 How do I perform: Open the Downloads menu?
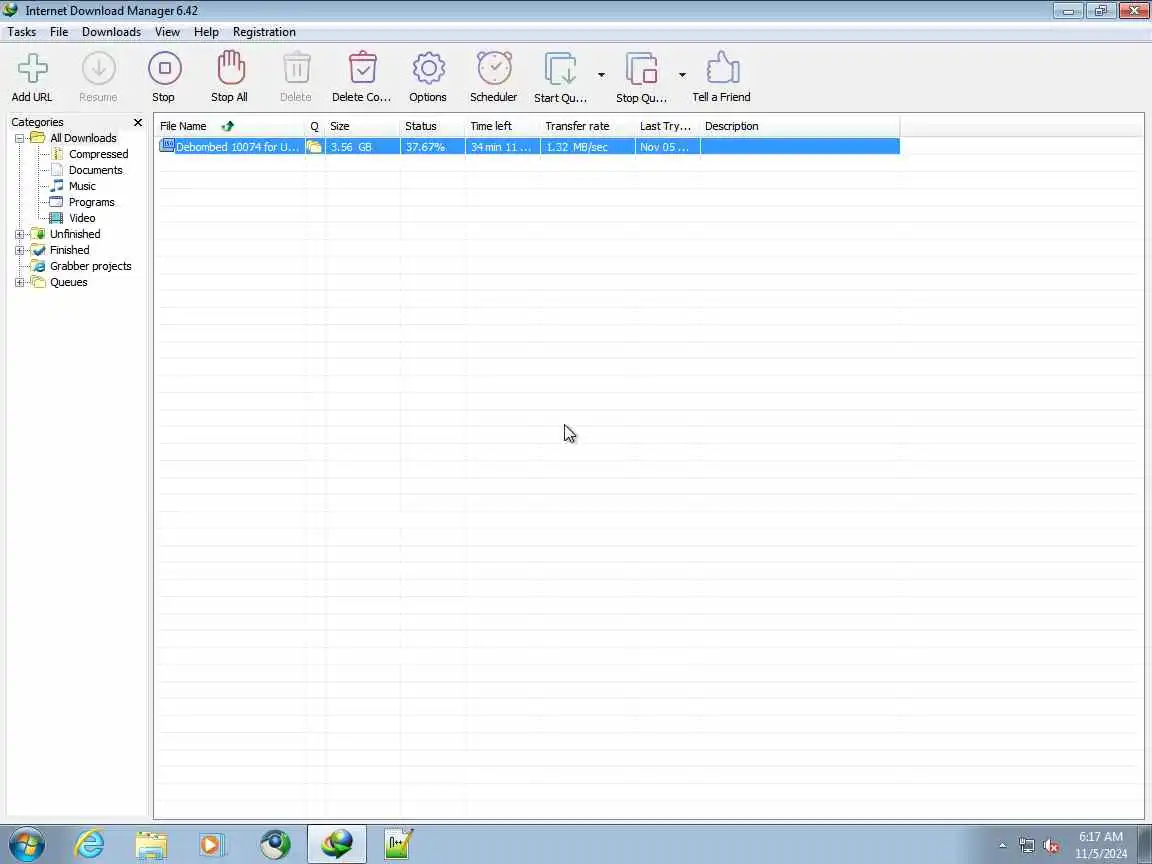pos(111,32)
